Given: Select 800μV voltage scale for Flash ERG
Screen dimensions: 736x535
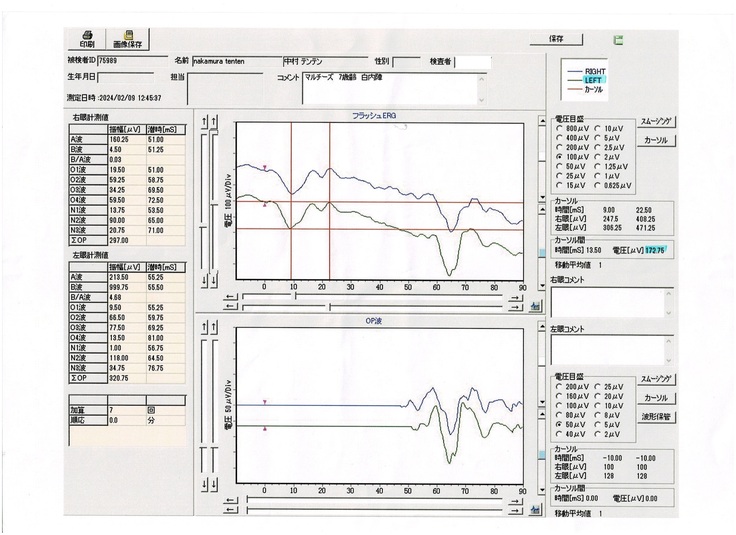Looking at the screenshot, I should [557, 129].
